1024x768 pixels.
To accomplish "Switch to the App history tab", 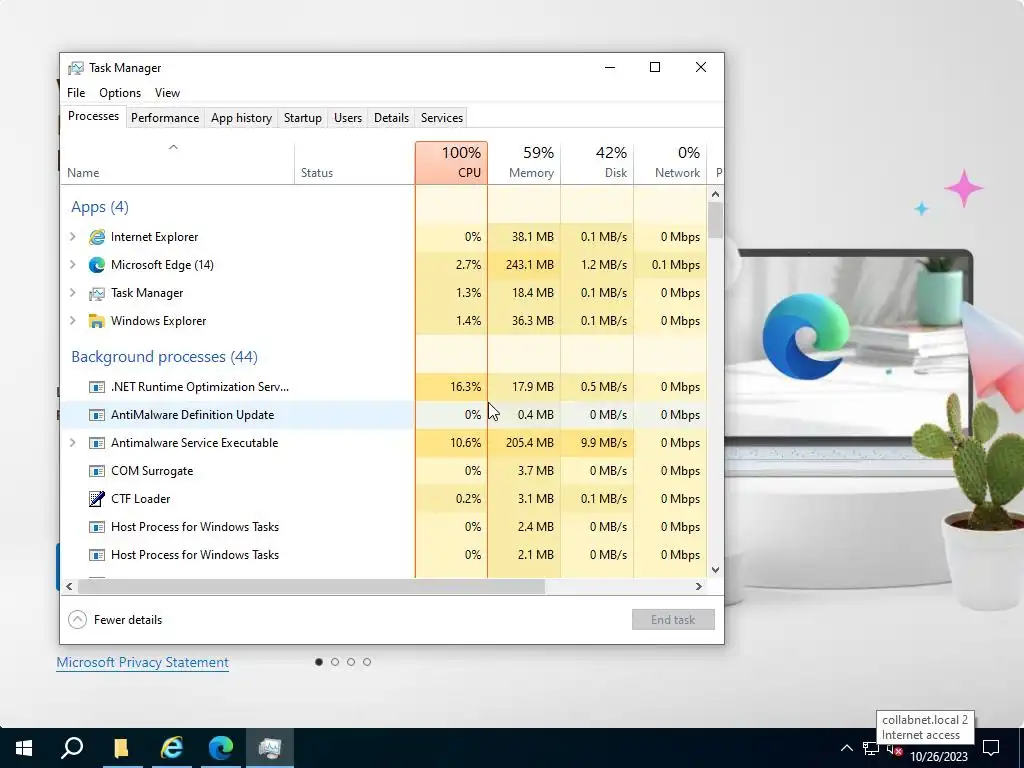I will point(241,118).
